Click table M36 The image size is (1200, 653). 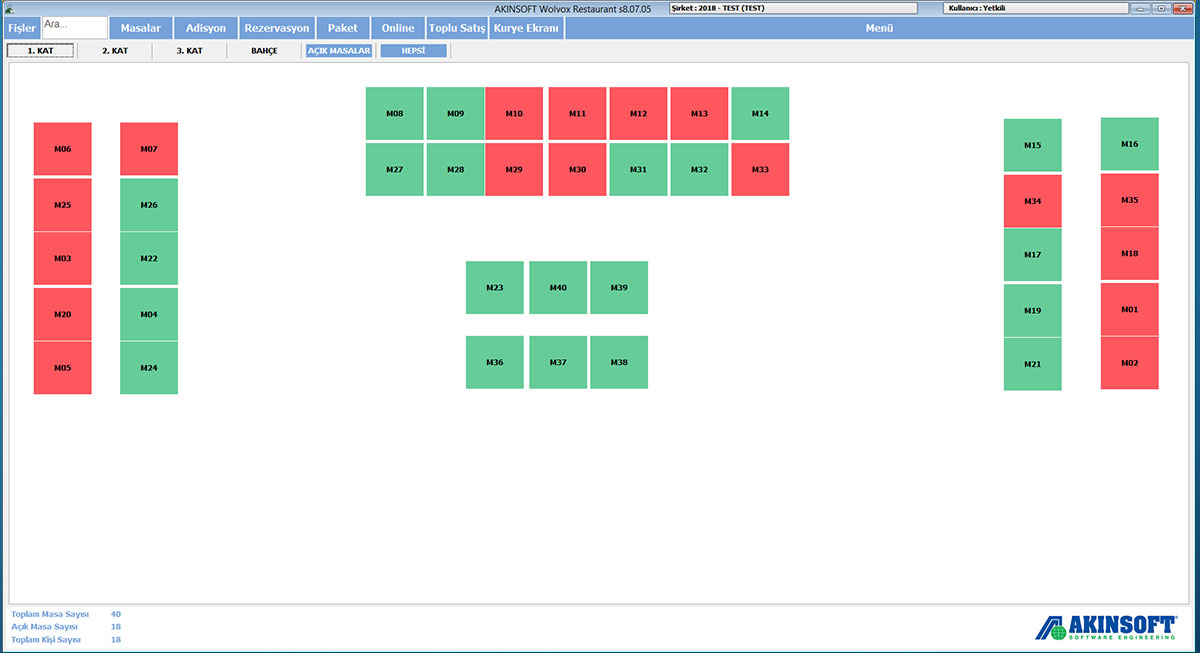coord(495,362)
